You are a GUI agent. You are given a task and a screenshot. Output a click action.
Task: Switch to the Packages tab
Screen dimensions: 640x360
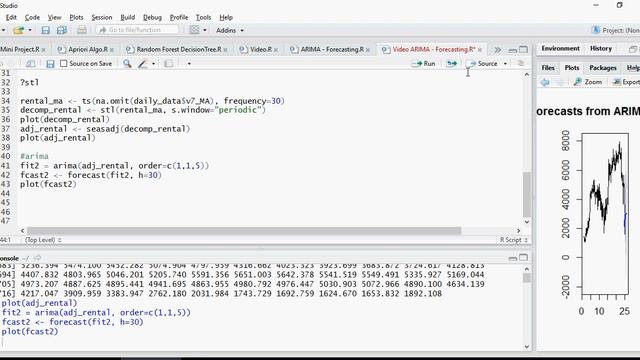point(603,68)
